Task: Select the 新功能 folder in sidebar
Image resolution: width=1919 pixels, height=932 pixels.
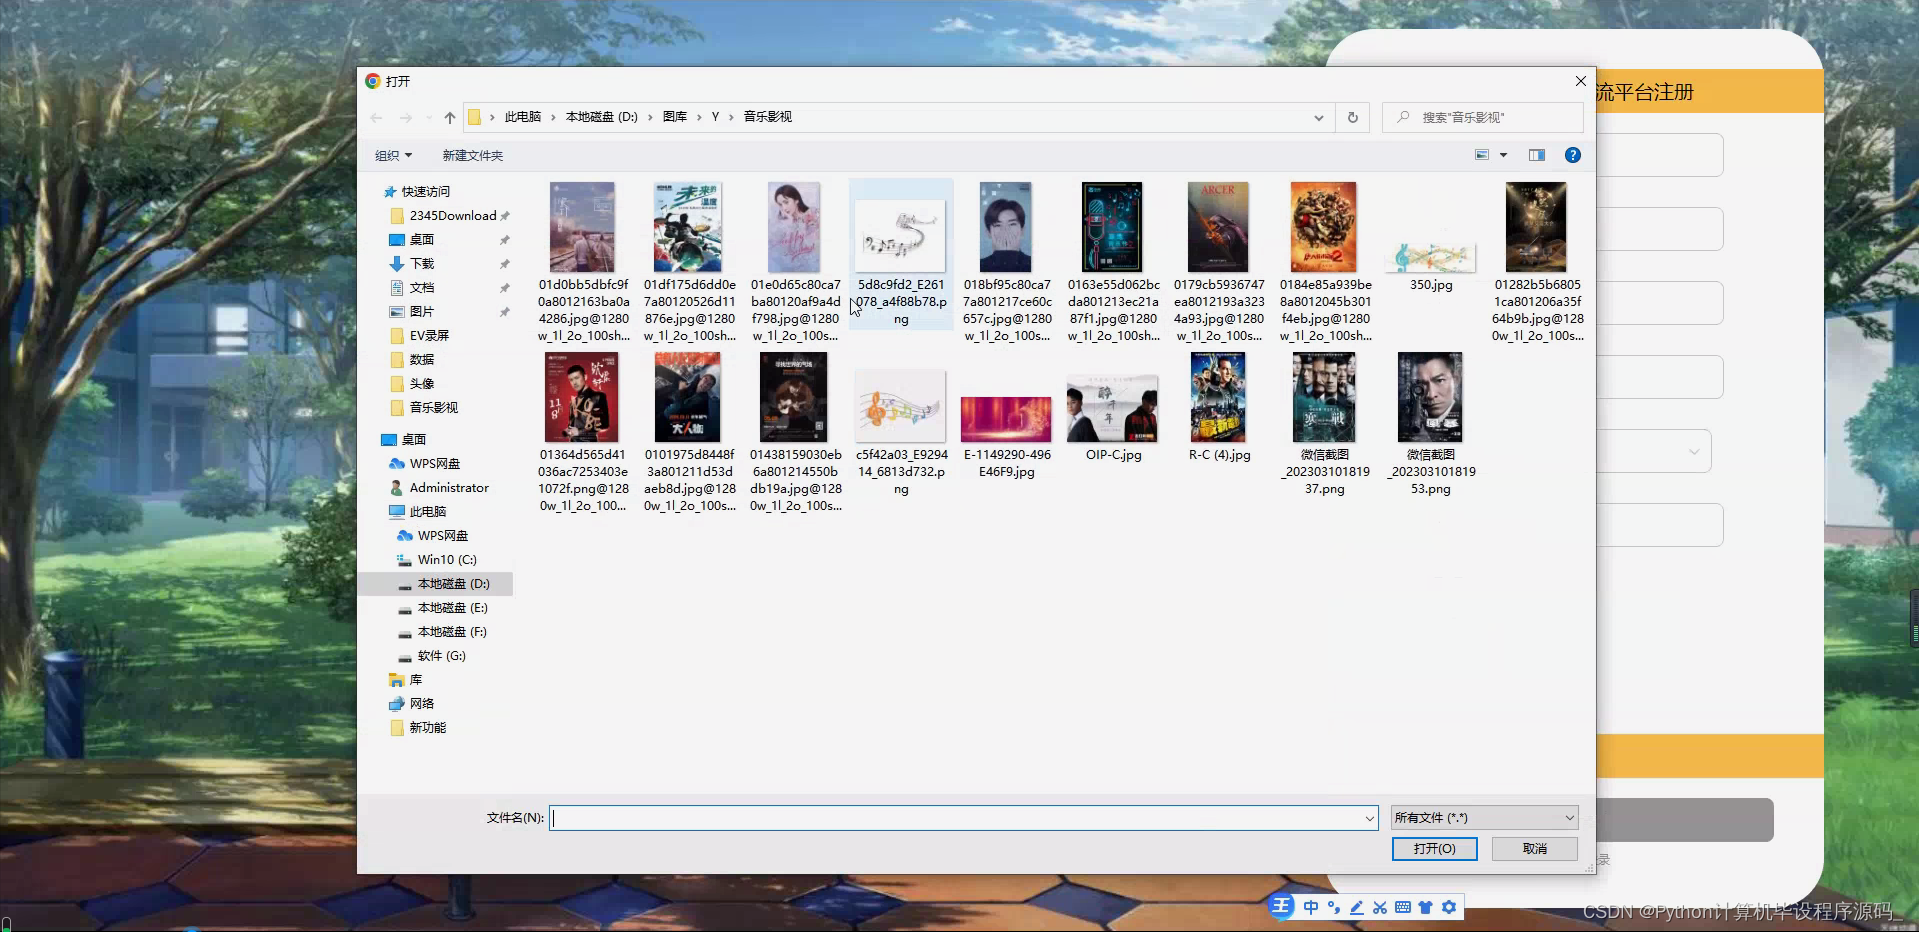Action: pyautogui.click(x=428, y=727)
